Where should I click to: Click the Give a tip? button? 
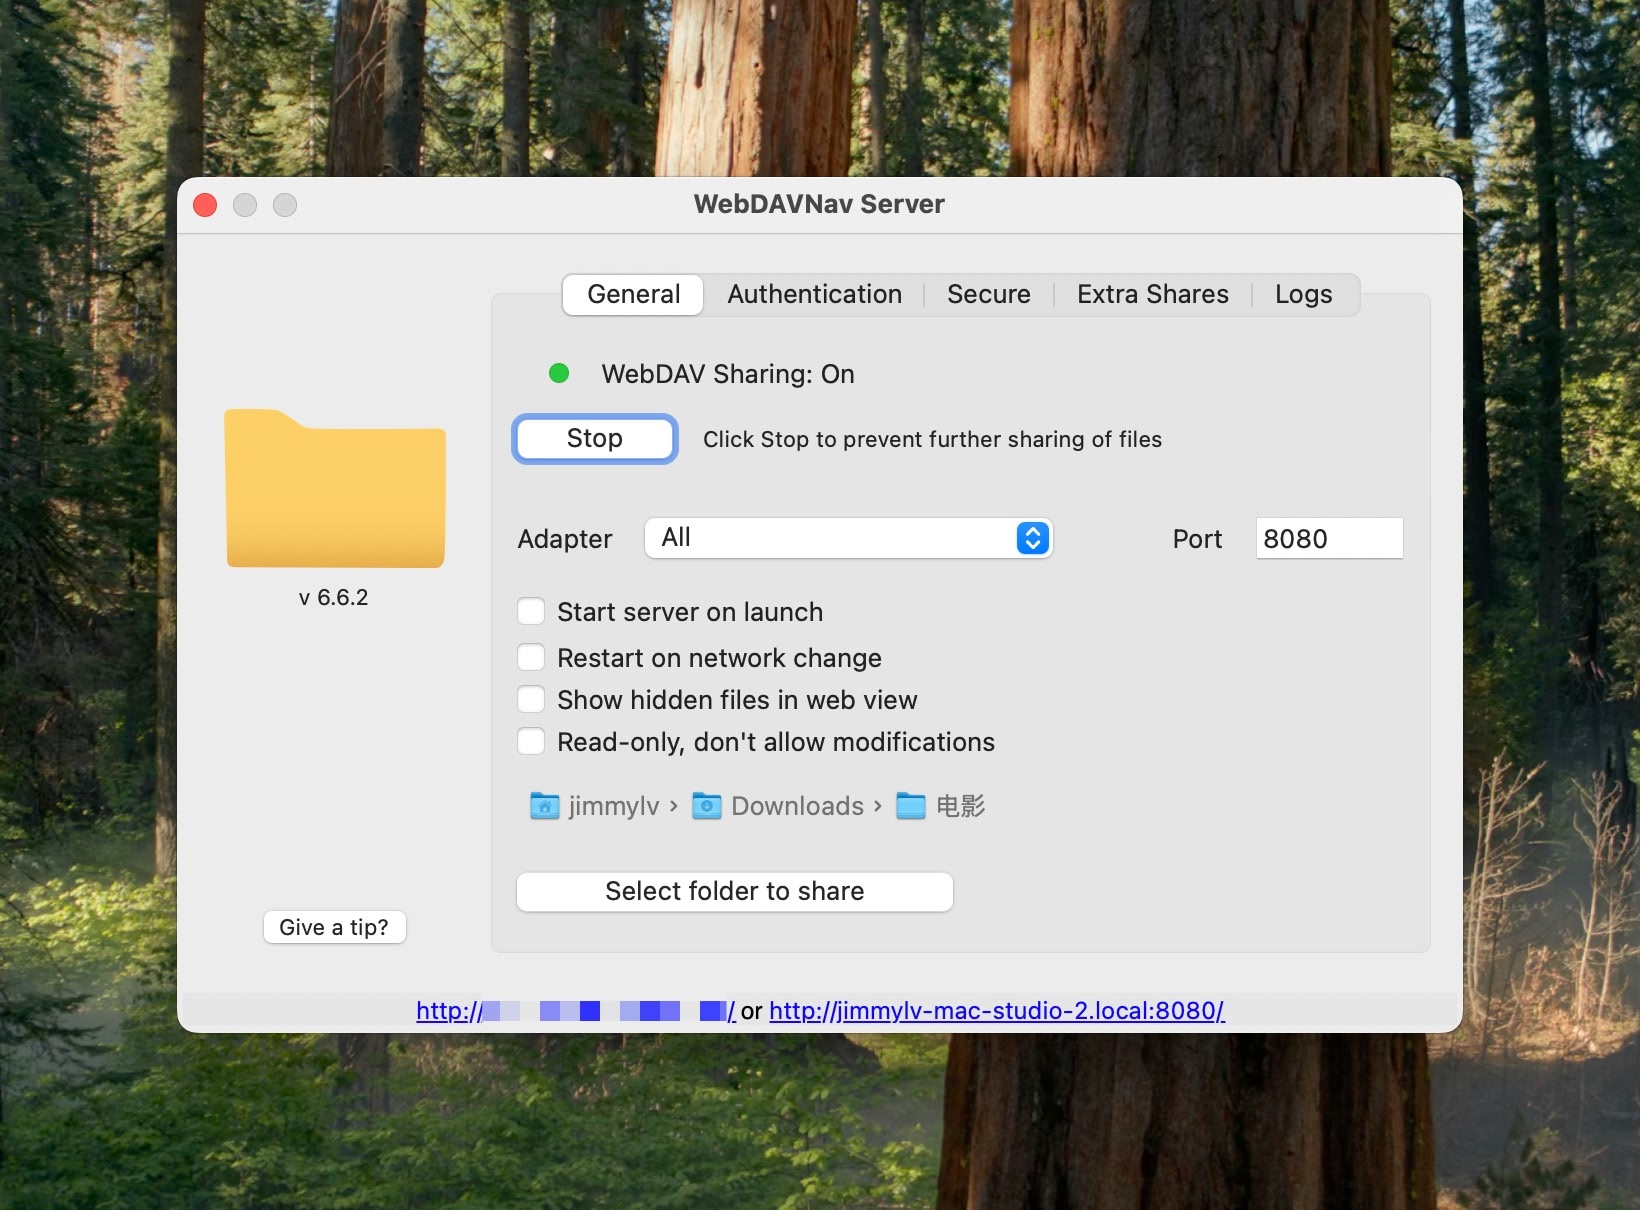pos(334,927)
